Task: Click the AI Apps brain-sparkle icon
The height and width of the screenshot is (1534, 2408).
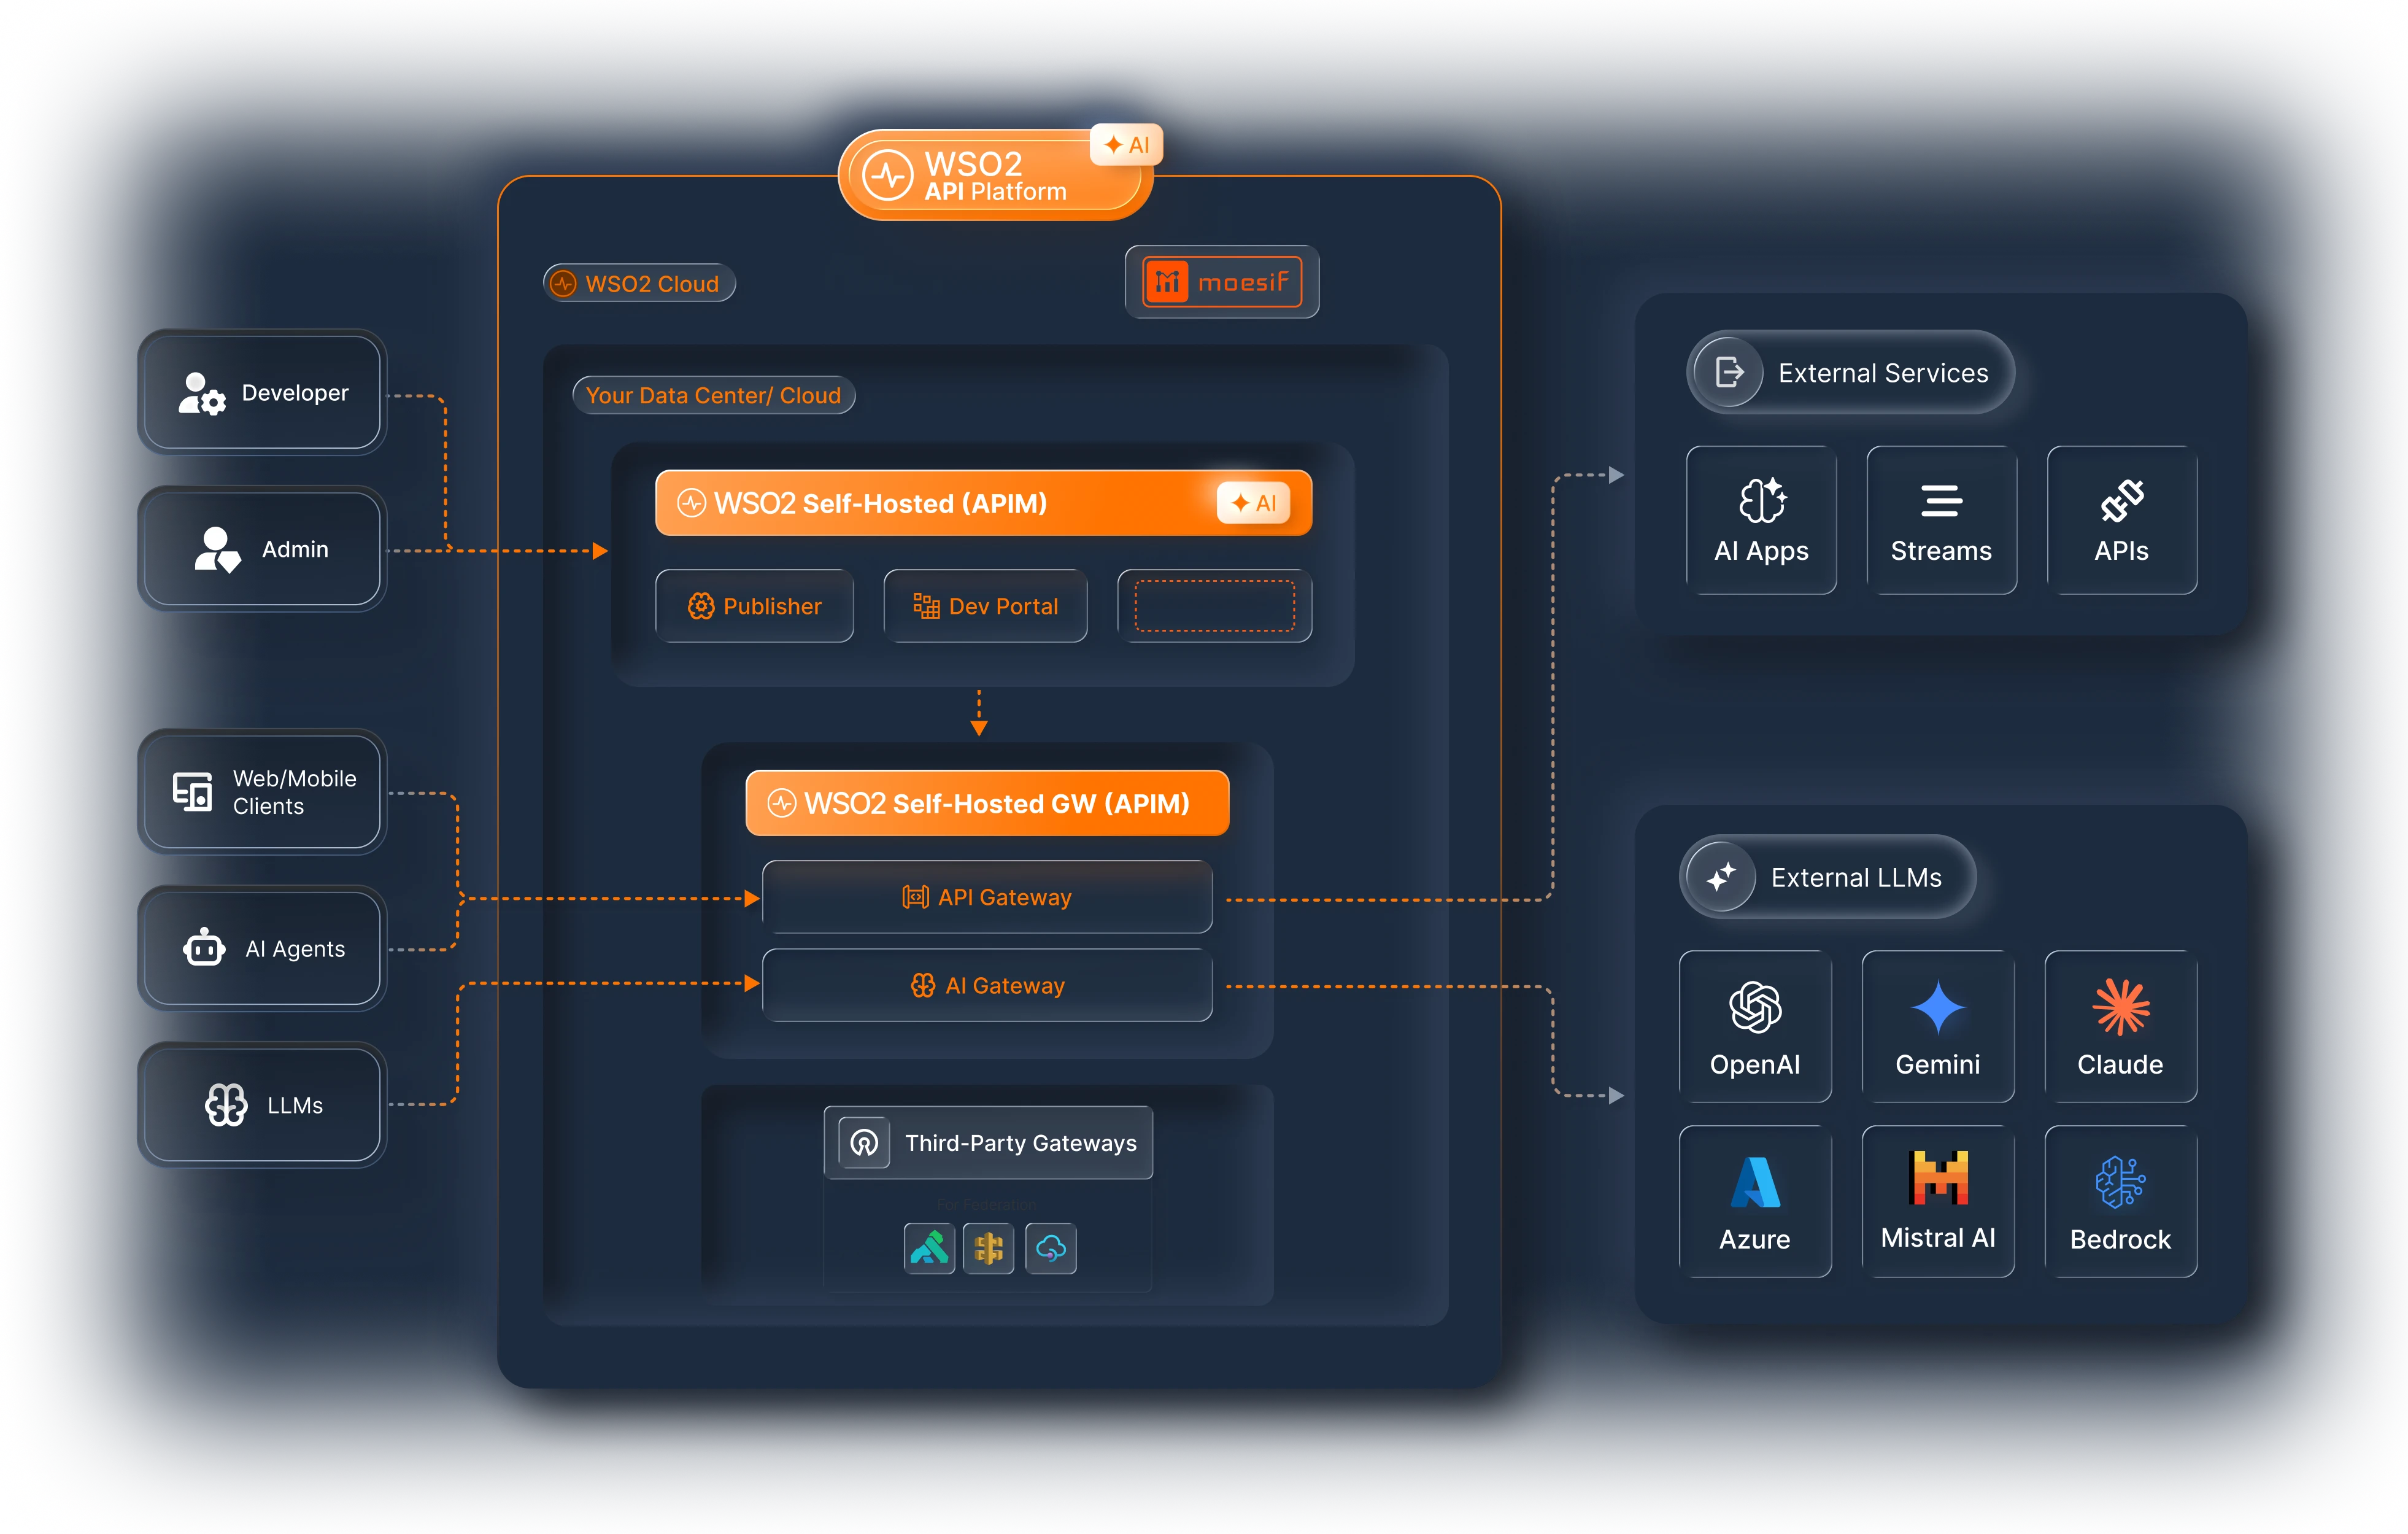Action: tap(1762, 500)
